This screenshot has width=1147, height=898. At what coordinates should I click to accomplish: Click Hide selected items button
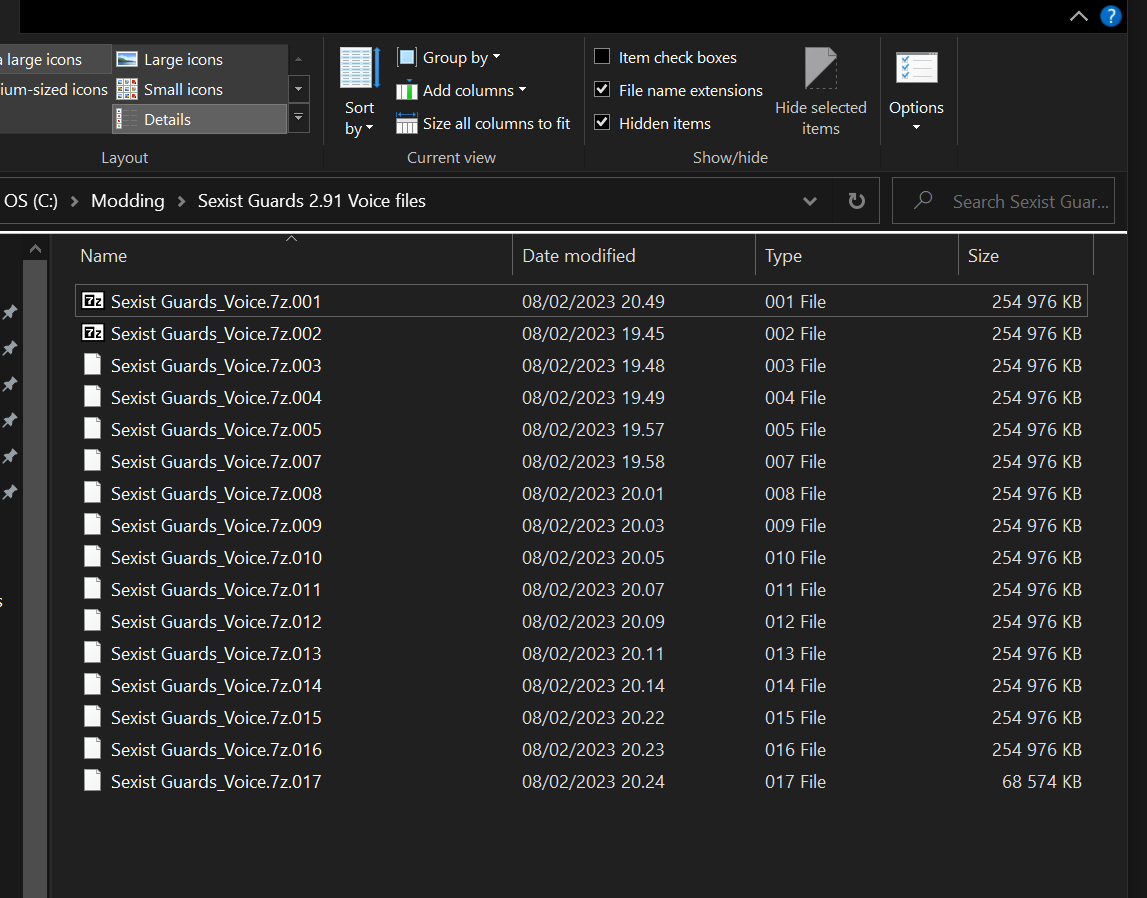pyautogui.click(x=820, y=92)
